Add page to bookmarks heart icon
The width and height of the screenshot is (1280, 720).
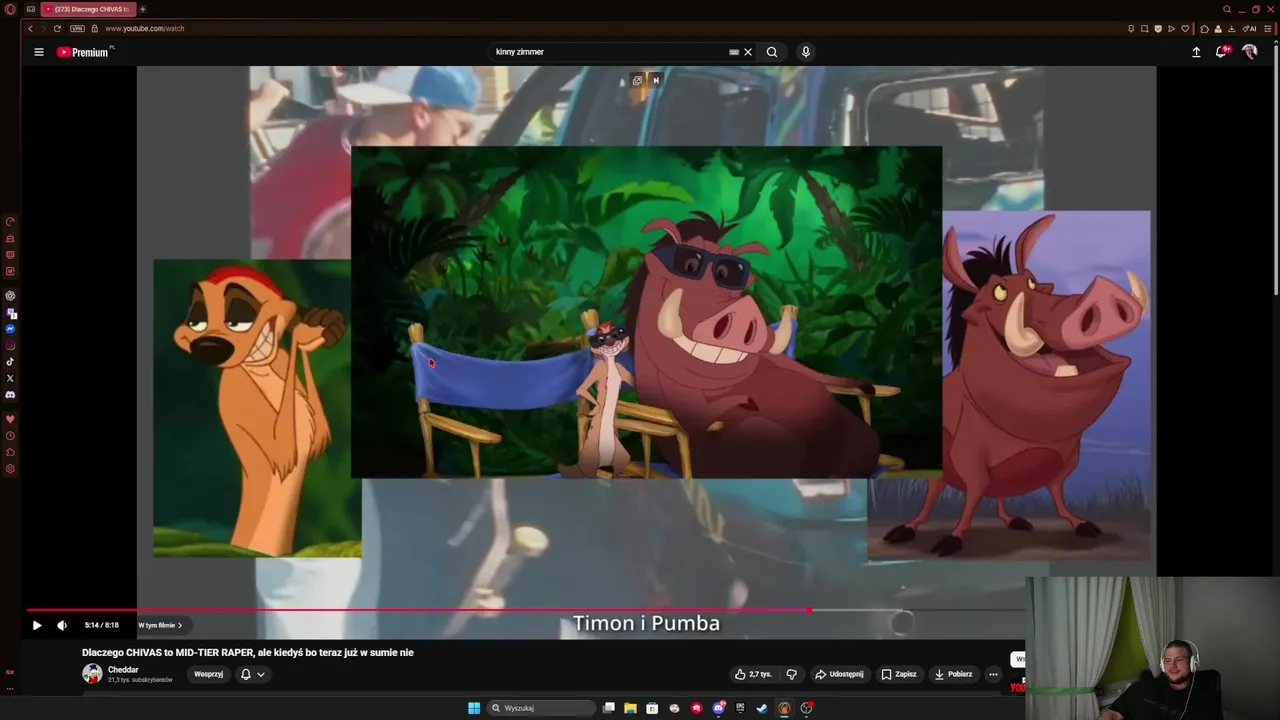[x=1185, y=28]
